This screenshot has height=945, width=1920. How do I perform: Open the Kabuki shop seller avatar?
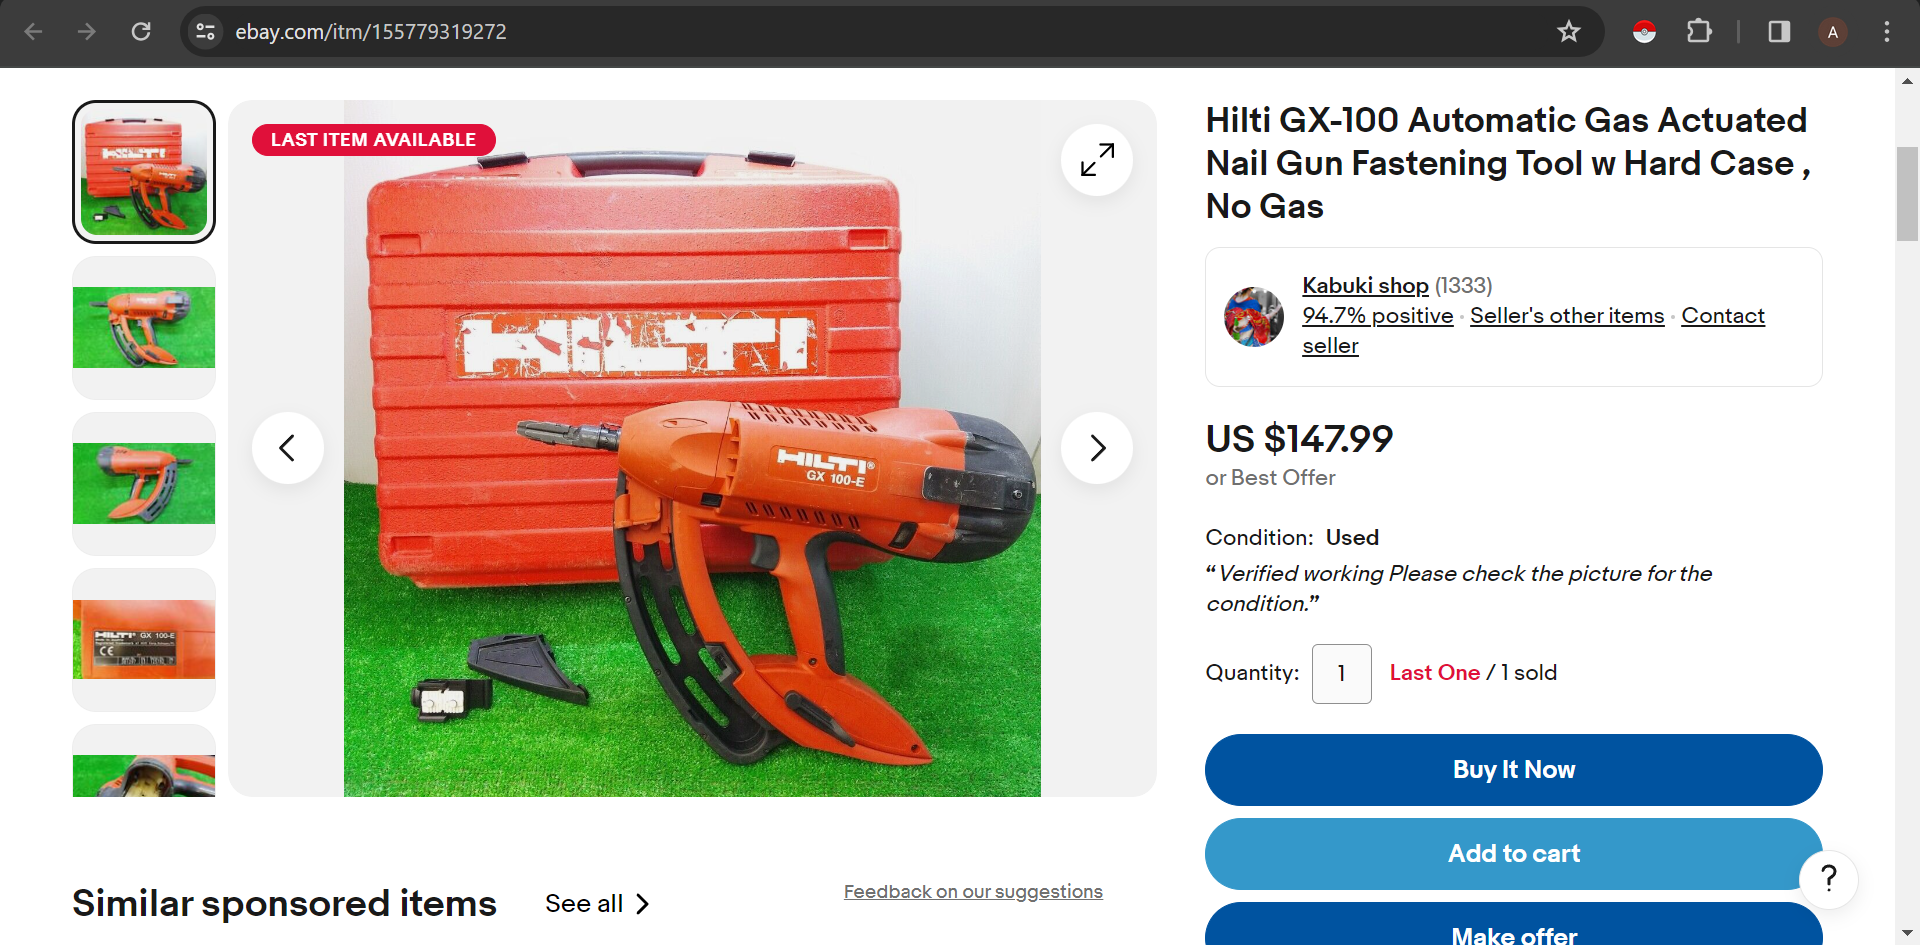1254,317
